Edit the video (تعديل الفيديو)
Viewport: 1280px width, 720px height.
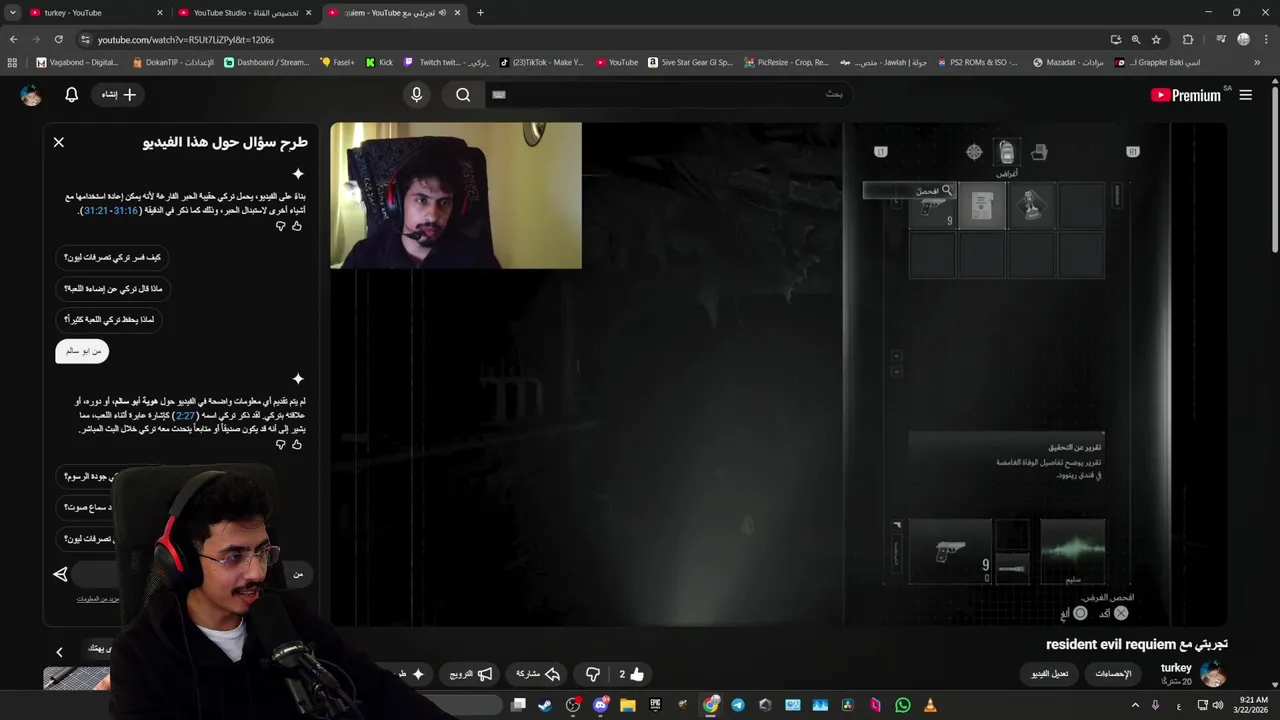pyautogui.click(x=1050, y=674)
